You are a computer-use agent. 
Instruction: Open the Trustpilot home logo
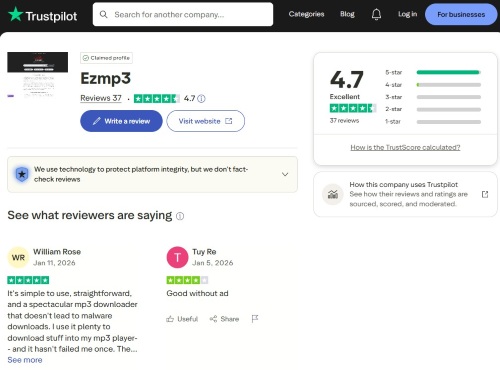coord(42,15)
